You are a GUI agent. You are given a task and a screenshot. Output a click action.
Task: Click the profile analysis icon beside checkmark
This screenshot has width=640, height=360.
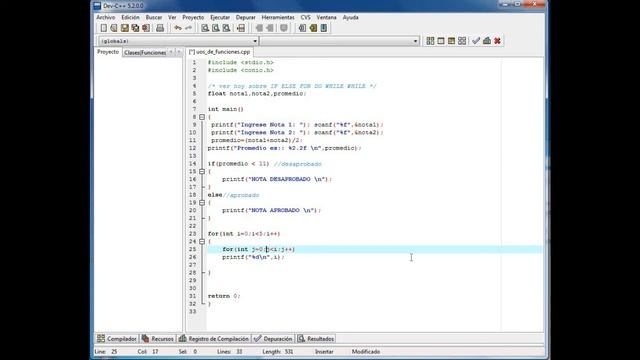tap(487, 41)
